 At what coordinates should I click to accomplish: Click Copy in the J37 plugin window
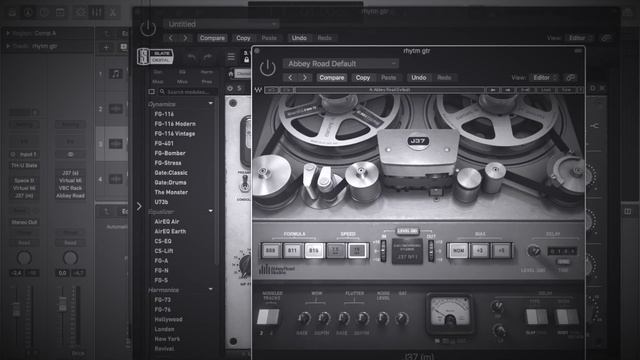click(362, 78)
